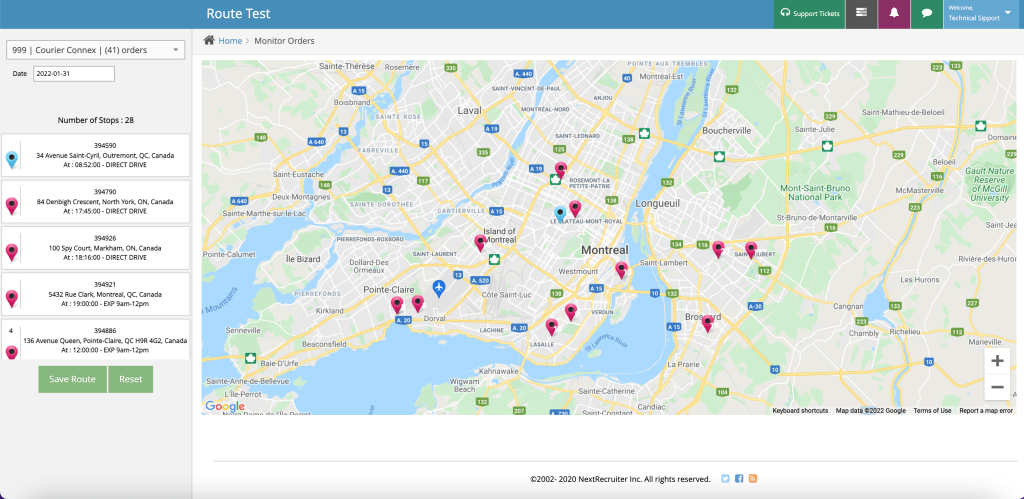Screen dimensions: 1024x499
Task: Select stop 394926 Spy Court card
Action: coord(96,248)
